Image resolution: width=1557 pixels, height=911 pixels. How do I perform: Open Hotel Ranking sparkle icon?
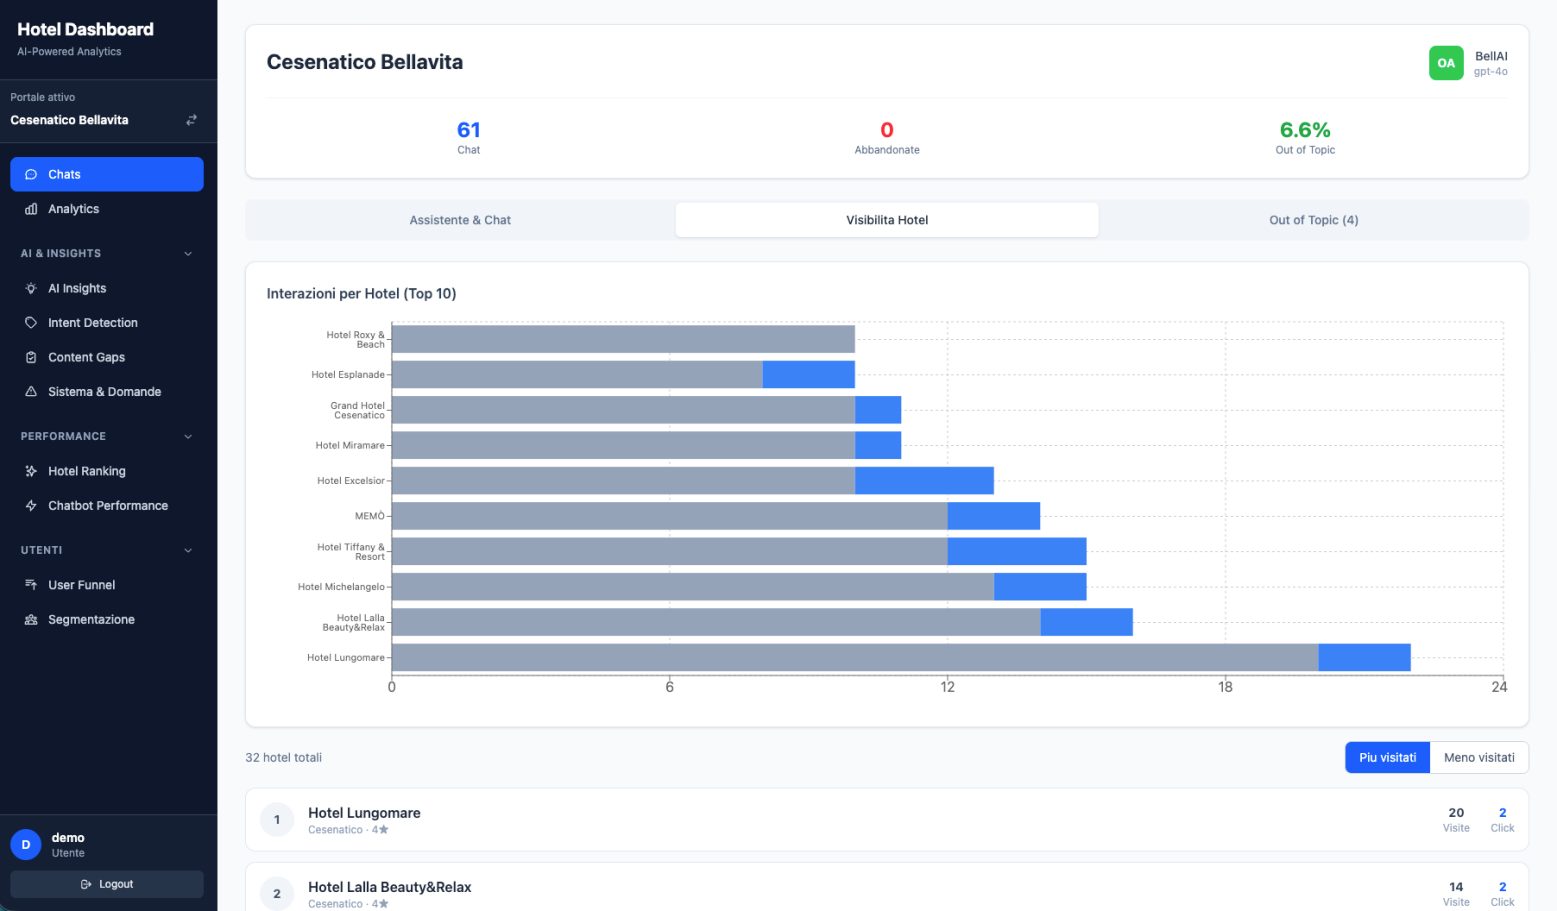31,471
